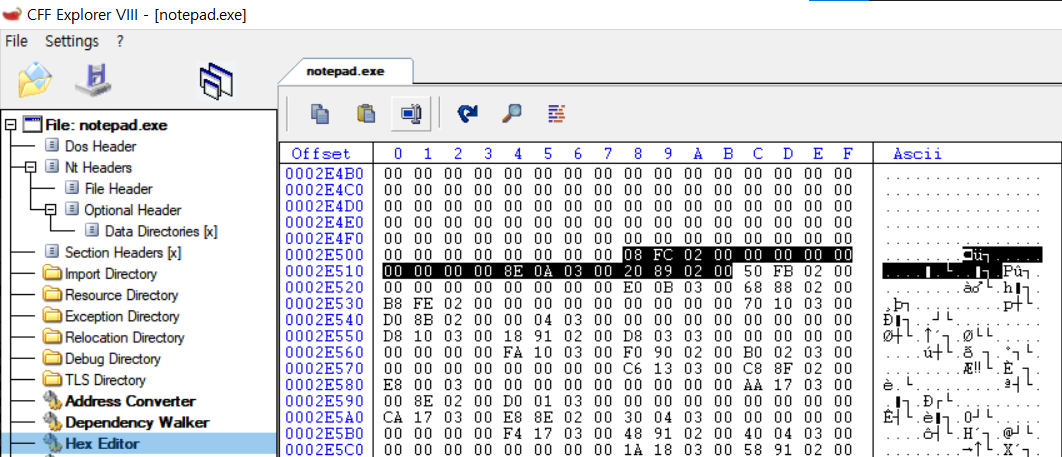Image resolution: width=1062 pixels, height=457 pixels.
Task: Open Import Directory folder
Action: (110, 274)
